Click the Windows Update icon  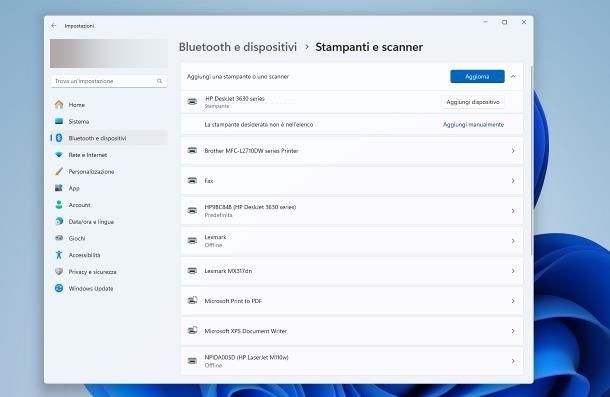[59, 288]
